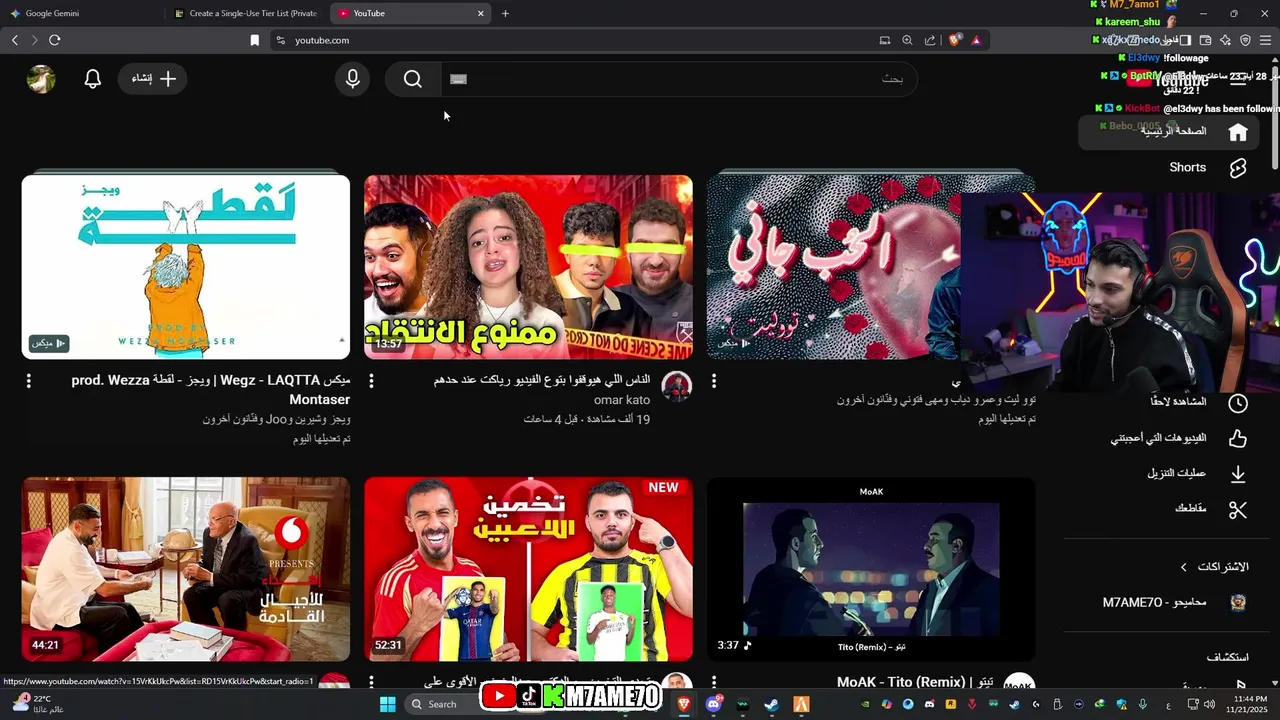Close the YouTube browser tab
Image resolution: width=1280 pixels, height=720 pixels.
coord(481,13)
